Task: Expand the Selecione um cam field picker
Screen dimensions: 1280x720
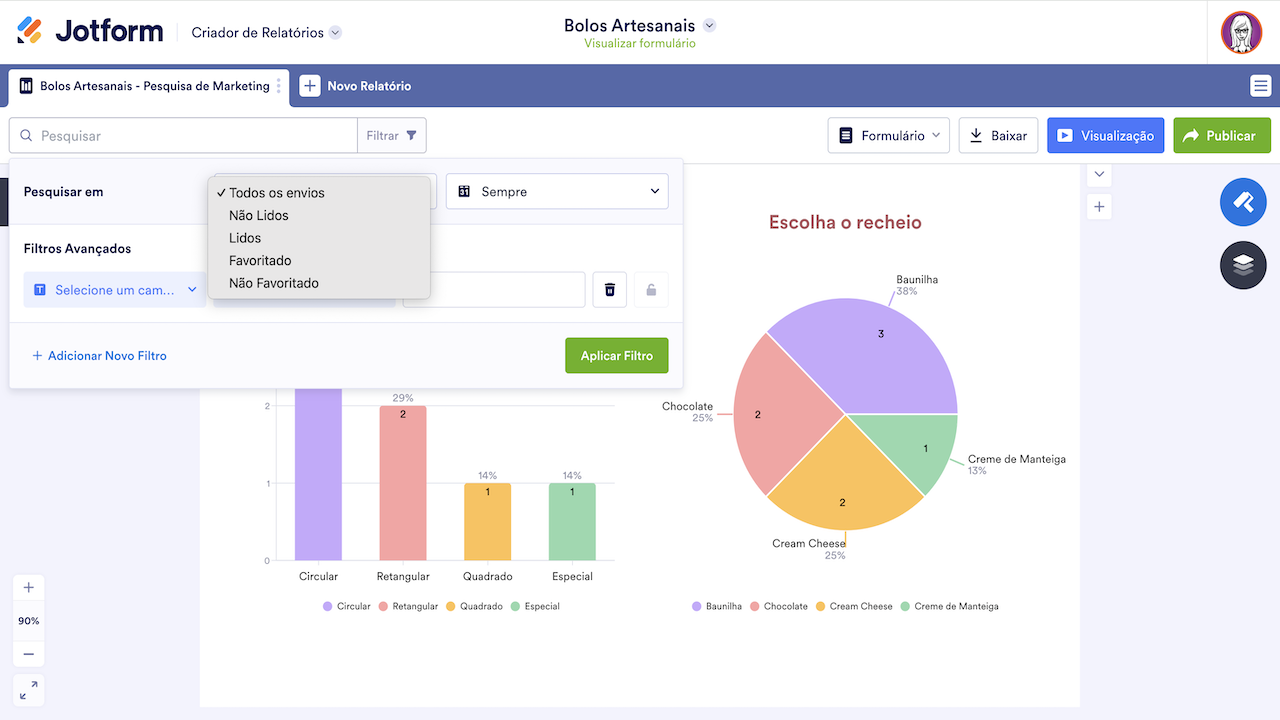Action: point(114,289)
